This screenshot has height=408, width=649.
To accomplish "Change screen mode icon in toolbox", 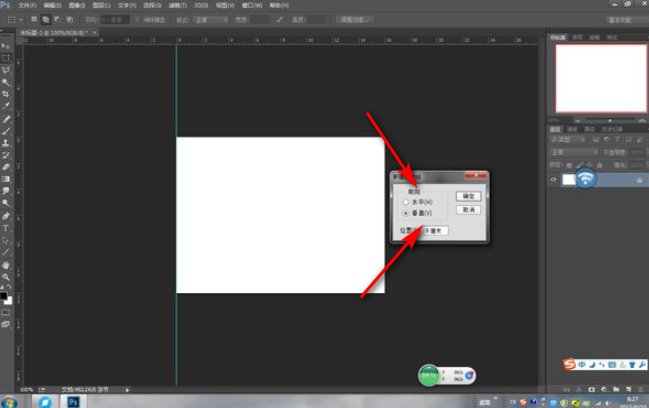I will [5, 324].
